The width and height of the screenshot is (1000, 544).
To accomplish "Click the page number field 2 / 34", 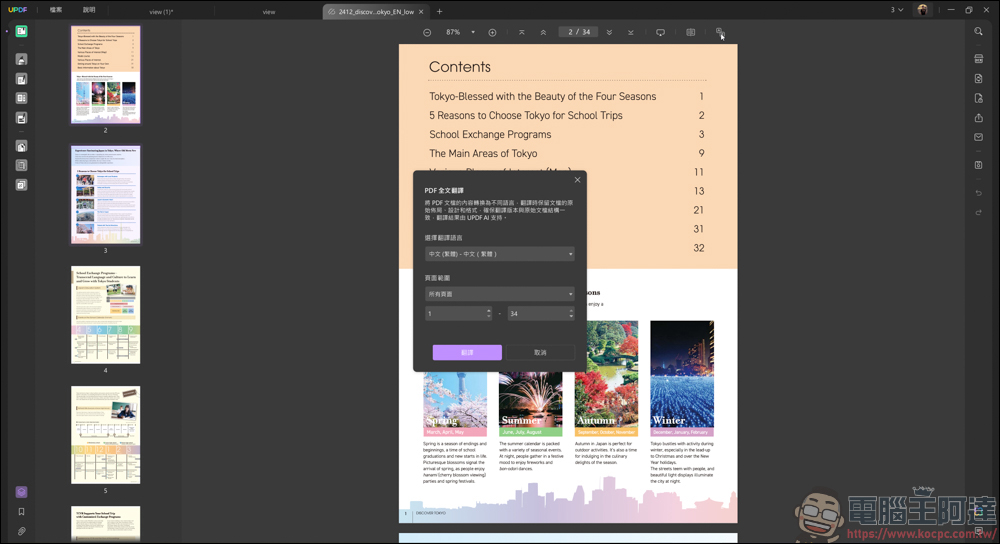I will click(579, 32).
